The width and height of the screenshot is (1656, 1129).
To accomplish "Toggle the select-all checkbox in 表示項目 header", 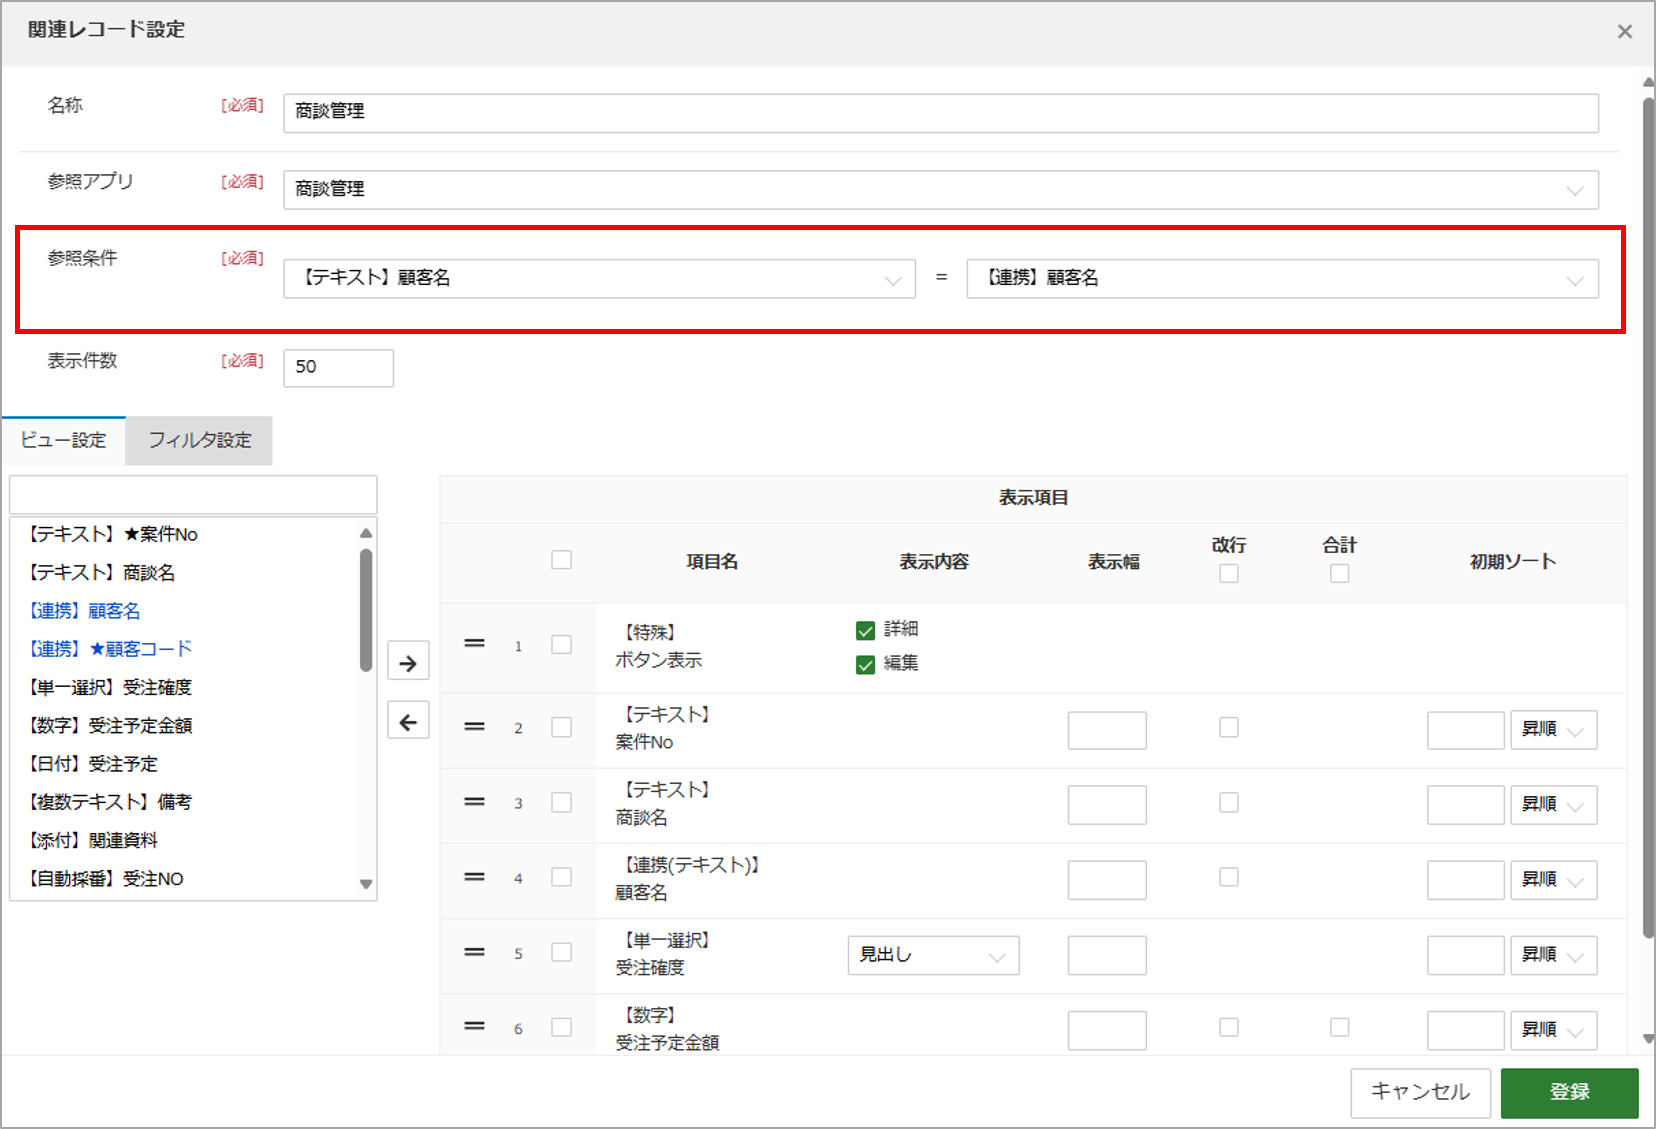I will (562, 560).
